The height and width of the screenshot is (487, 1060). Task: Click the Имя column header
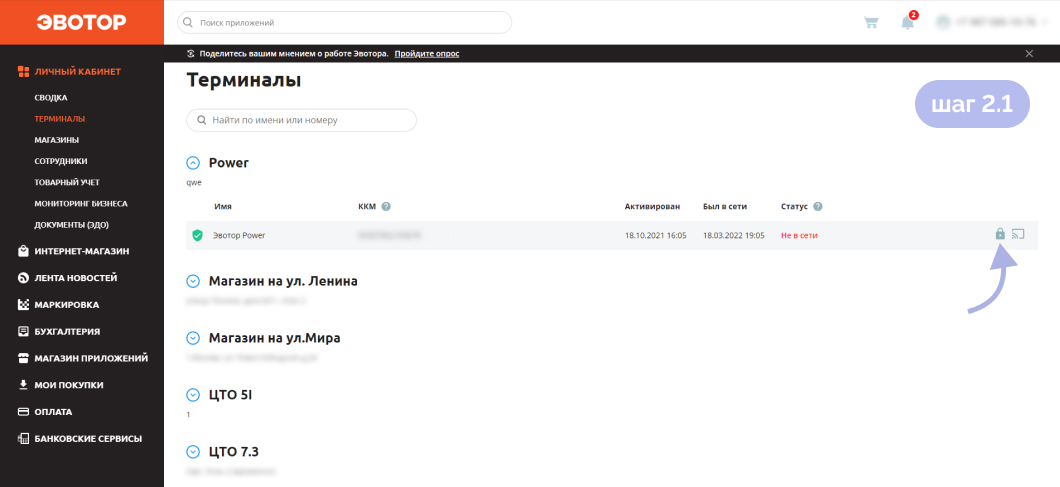coord(223,206)
